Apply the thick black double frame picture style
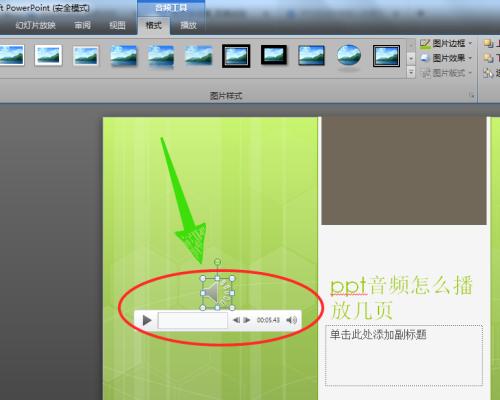500x400 pixels. [236, 56]
